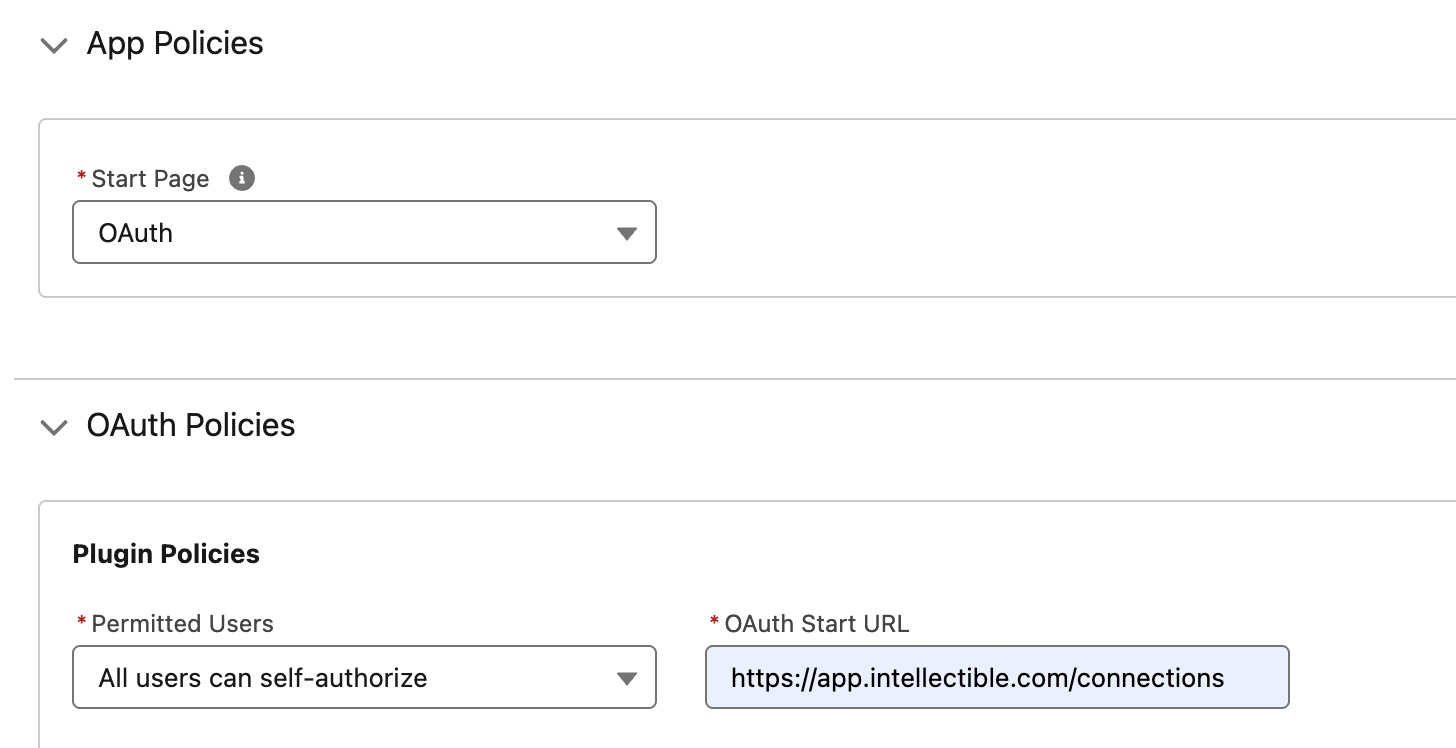The image size is (1456, 748).
Task: Collapse the OAuth Policies section
Action: pyautogui.click(x=54, y=427)
